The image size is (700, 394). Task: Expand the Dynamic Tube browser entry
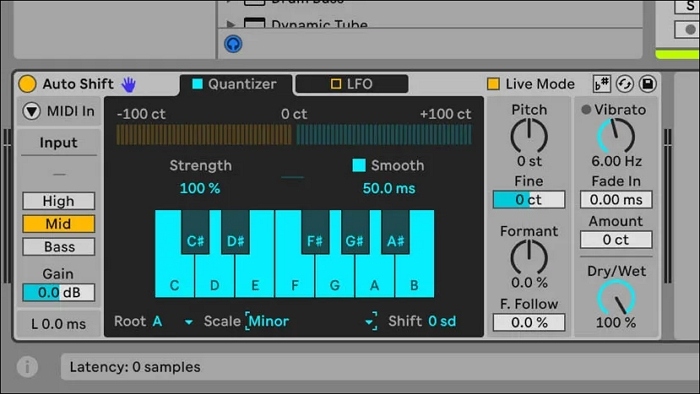click(230, 24)
